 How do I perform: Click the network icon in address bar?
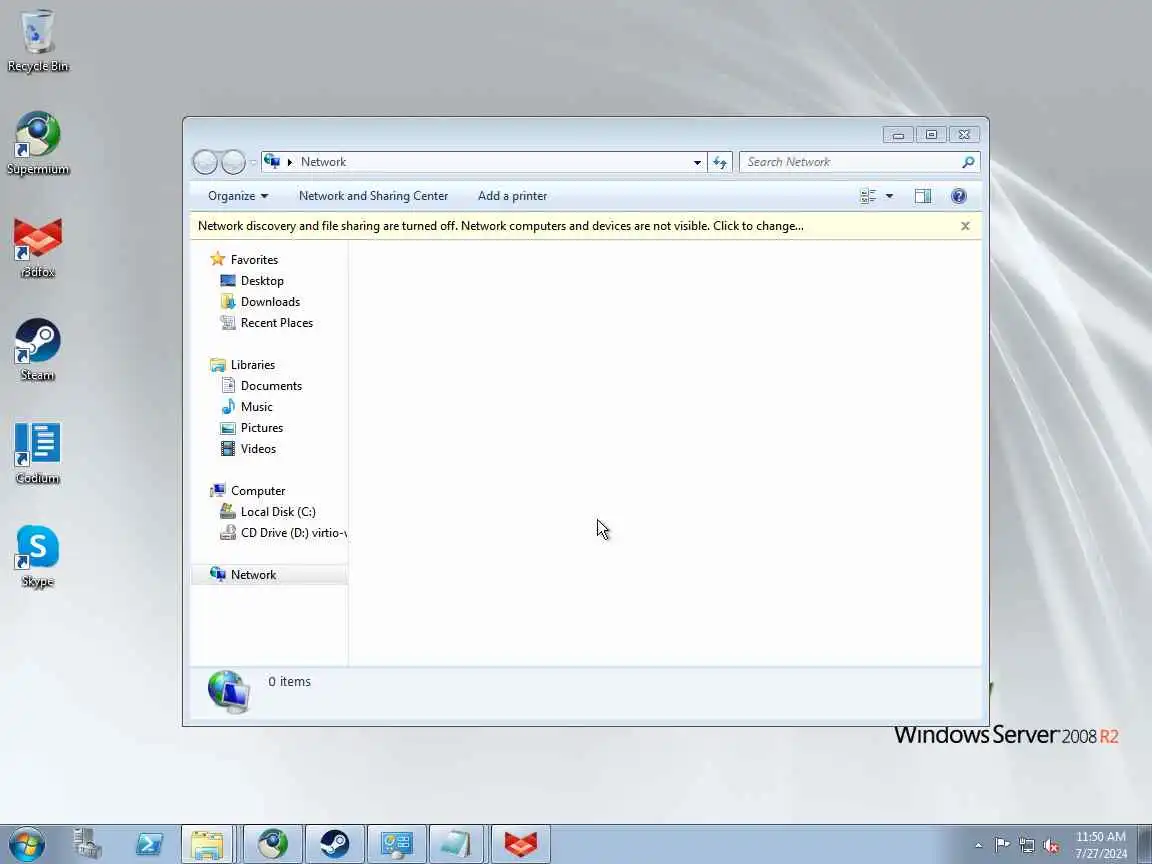272,161
